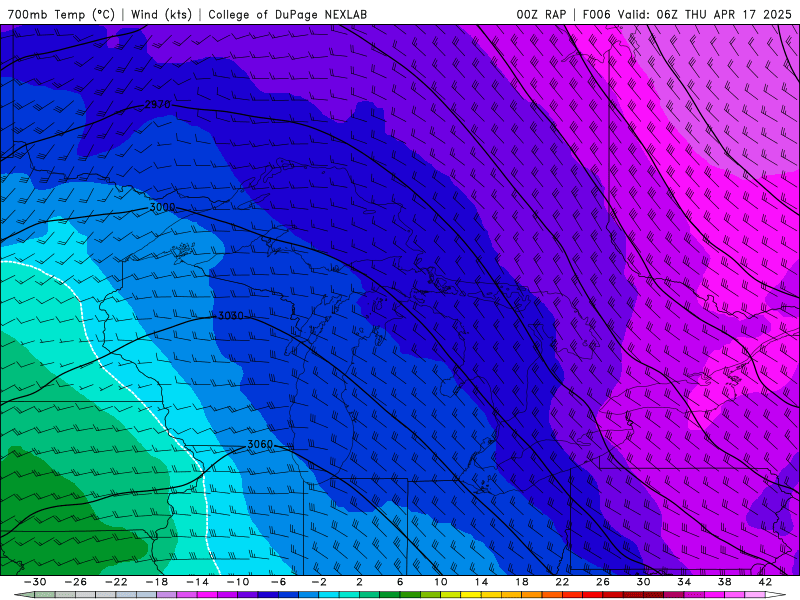The height and width of the screenshot is (600, 800).
Task: Click the 34 colorbar tick label
Action: [684, 582]
